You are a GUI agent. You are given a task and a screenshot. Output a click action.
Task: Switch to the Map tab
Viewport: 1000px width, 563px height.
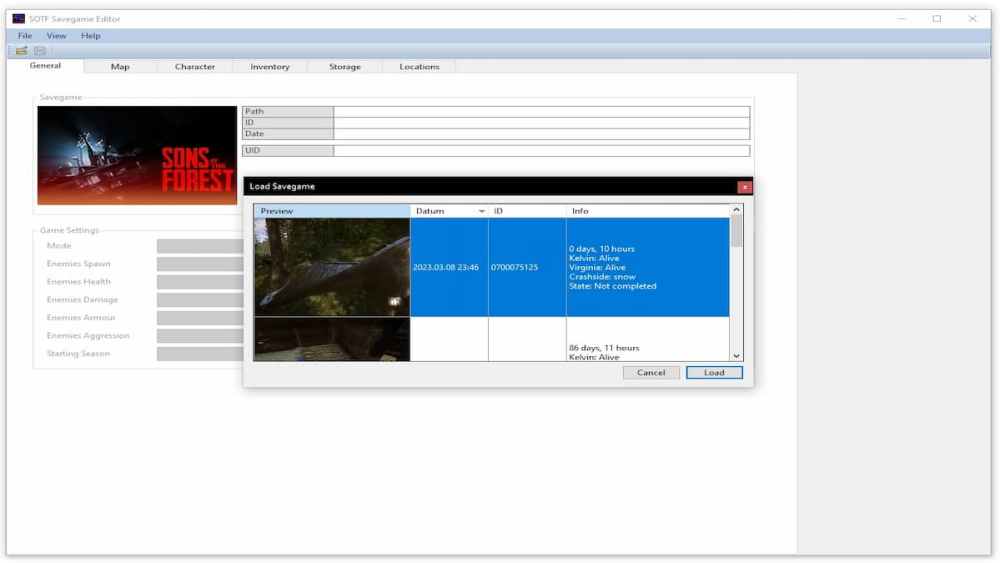(x=120, y=67)
